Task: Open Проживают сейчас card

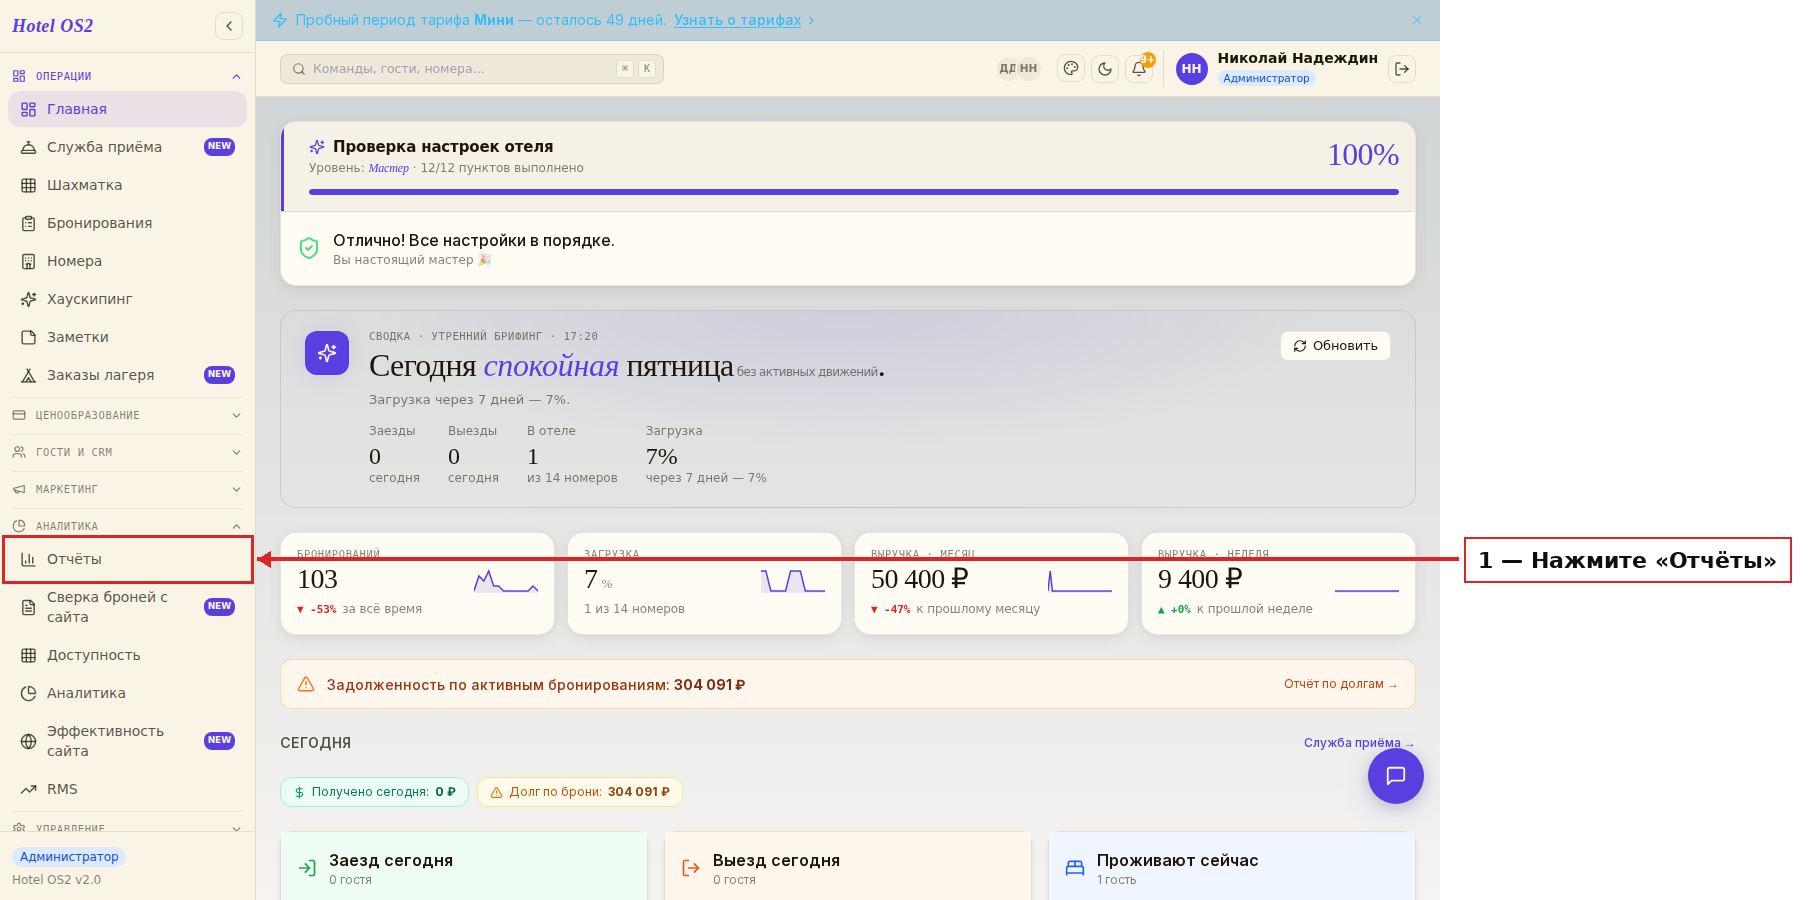Action: (x=1232, y=866)
